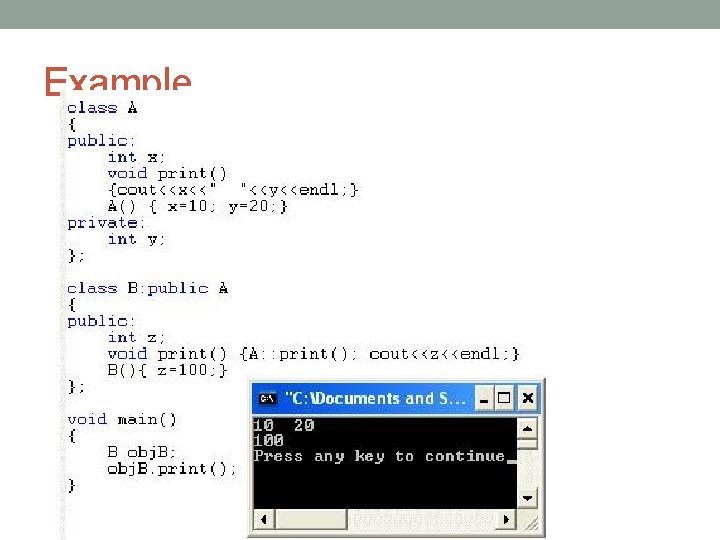720x540 pixels.
Task: Click the console title "C:\Documents and S..."
Action: point(376,398)
